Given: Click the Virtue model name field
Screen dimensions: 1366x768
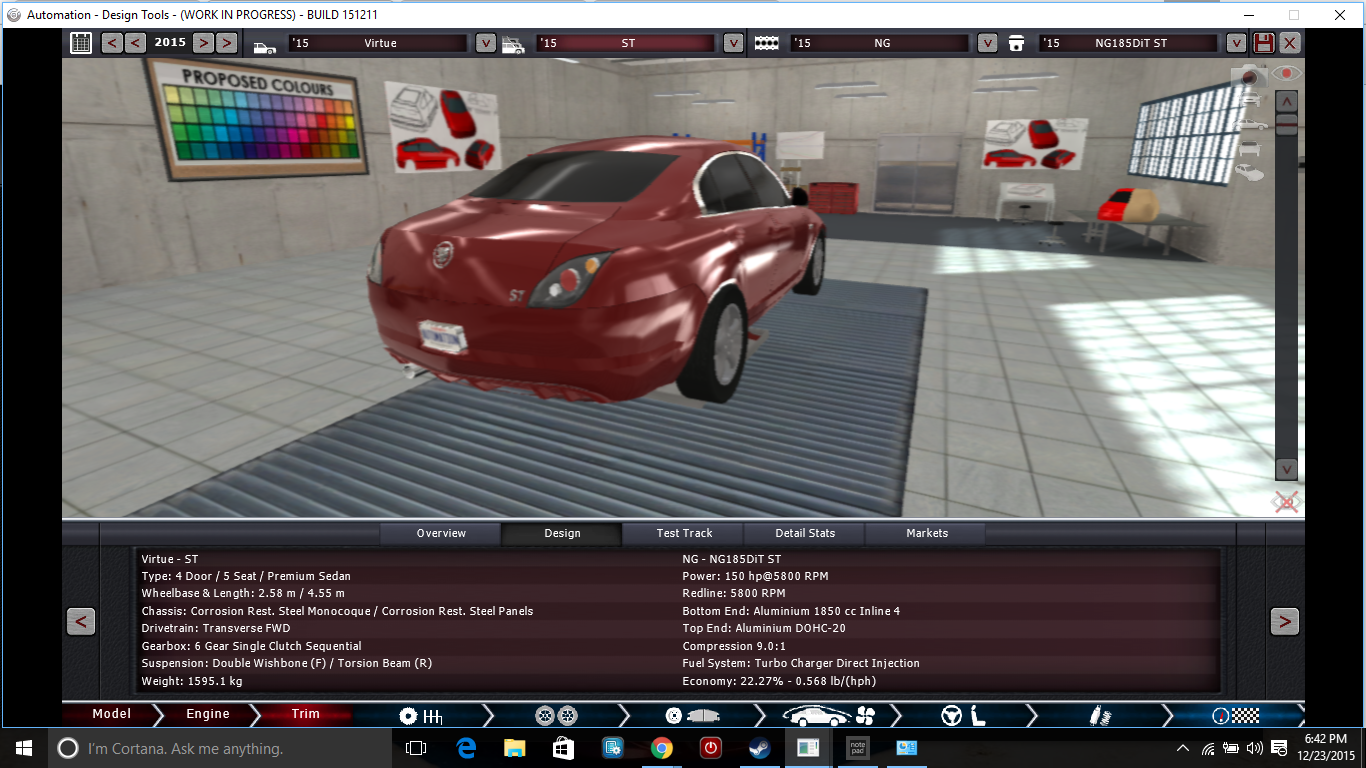Looking at the screenshot, I should click(379, 43).
